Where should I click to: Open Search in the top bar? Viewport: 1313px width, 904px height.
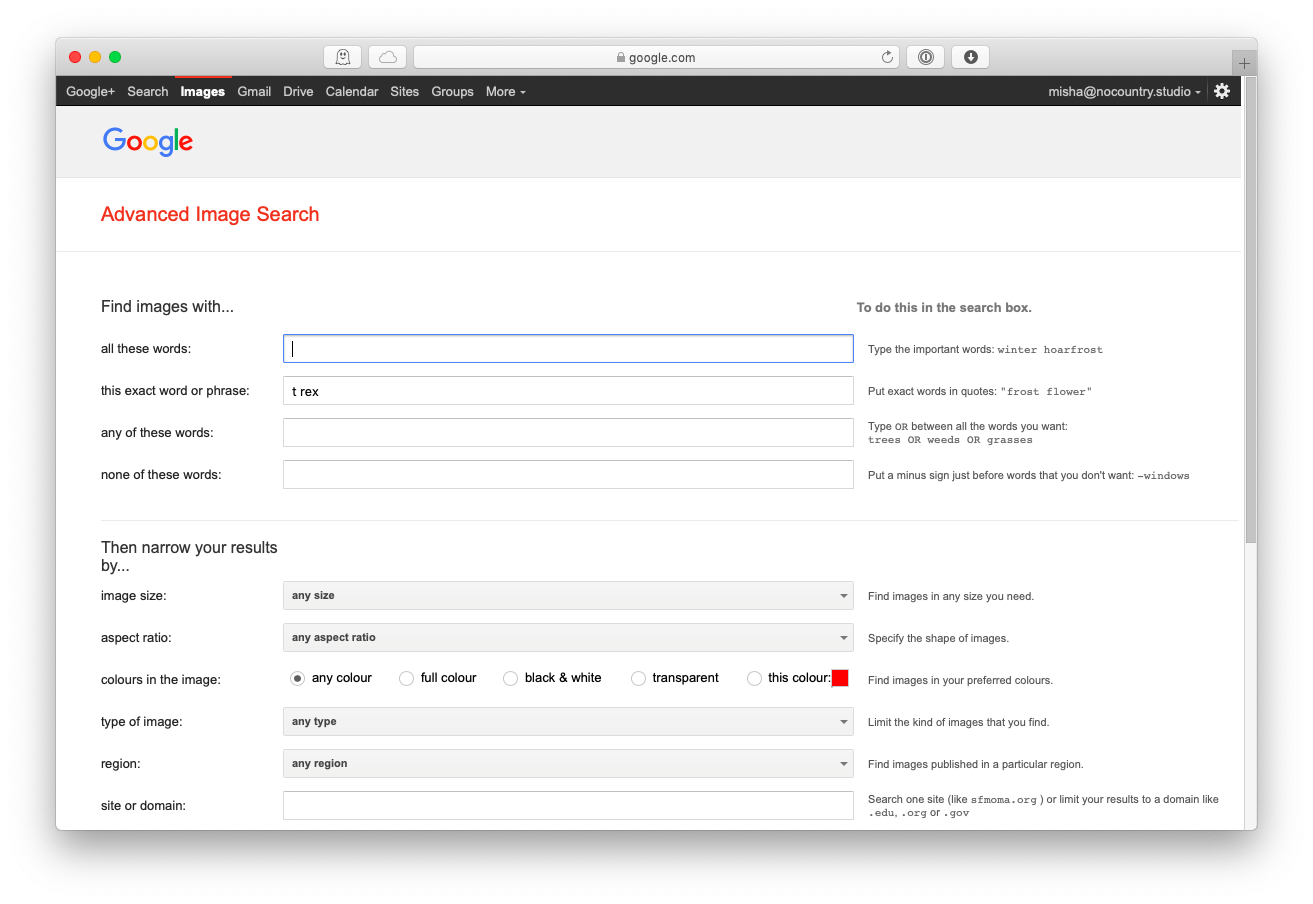147,91
